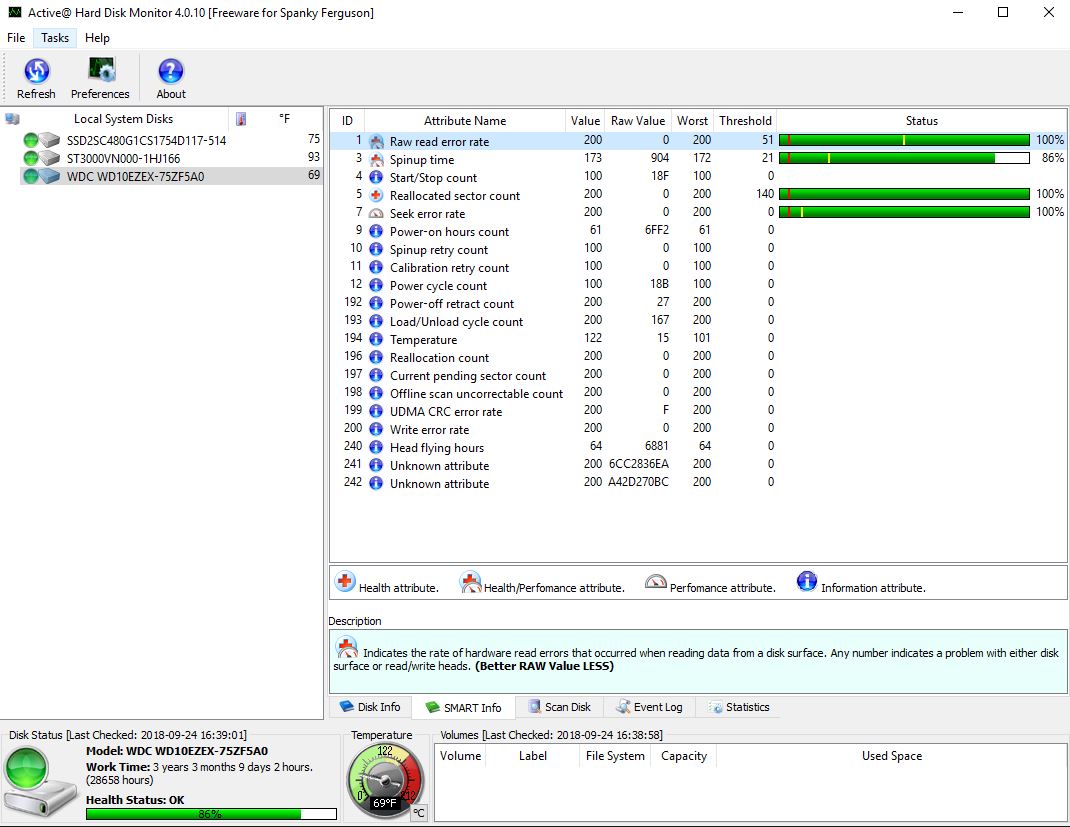Open the Tasks menu
1070x827 pixels.
pyautogui.click(x=54, y=38)
